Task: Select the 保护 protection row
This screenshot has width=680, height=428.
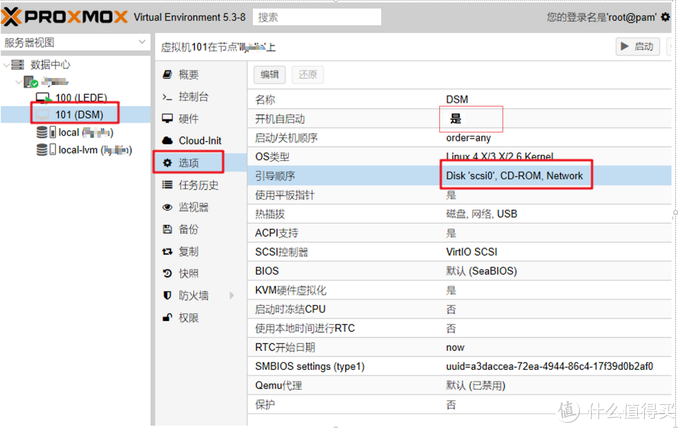Action: coord(459,405)
